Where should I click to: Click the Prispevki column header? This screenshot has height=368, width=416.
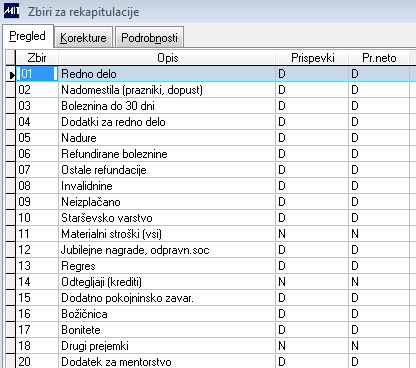312,58
